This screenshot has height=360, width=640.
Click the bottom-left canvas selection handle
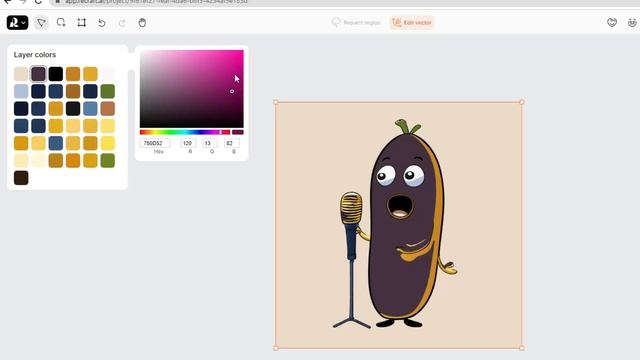(x=276, y=348)
